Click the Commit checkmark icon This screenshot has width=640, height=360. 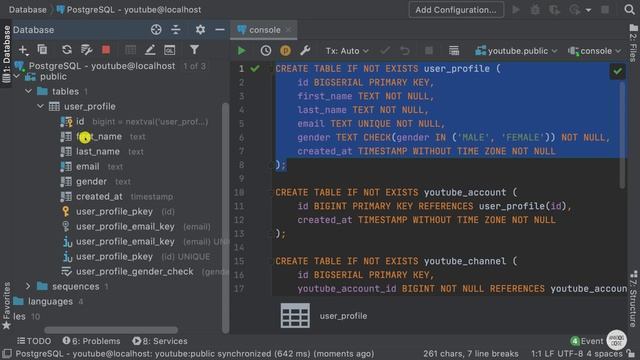click(385, 51)
